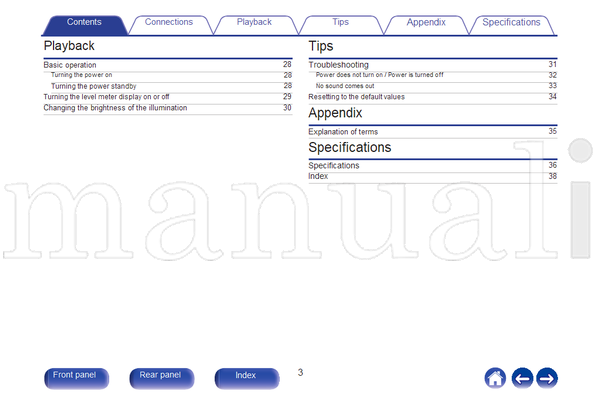
Task: Open the Connections tab
Action: [x=169, y=25]
